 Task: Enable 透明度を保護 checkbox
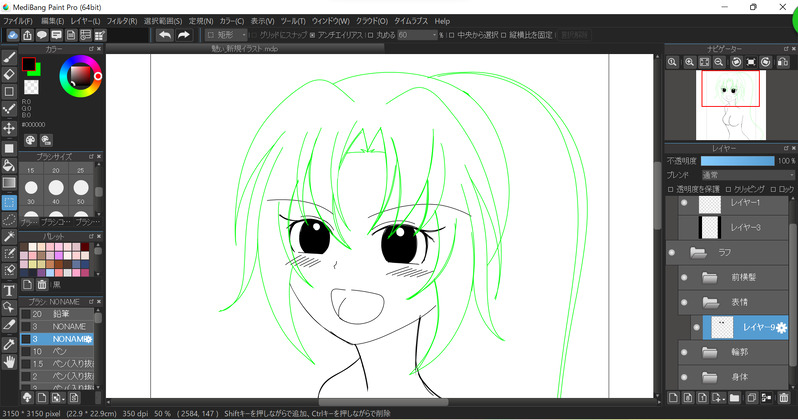[x=670, y=189]
